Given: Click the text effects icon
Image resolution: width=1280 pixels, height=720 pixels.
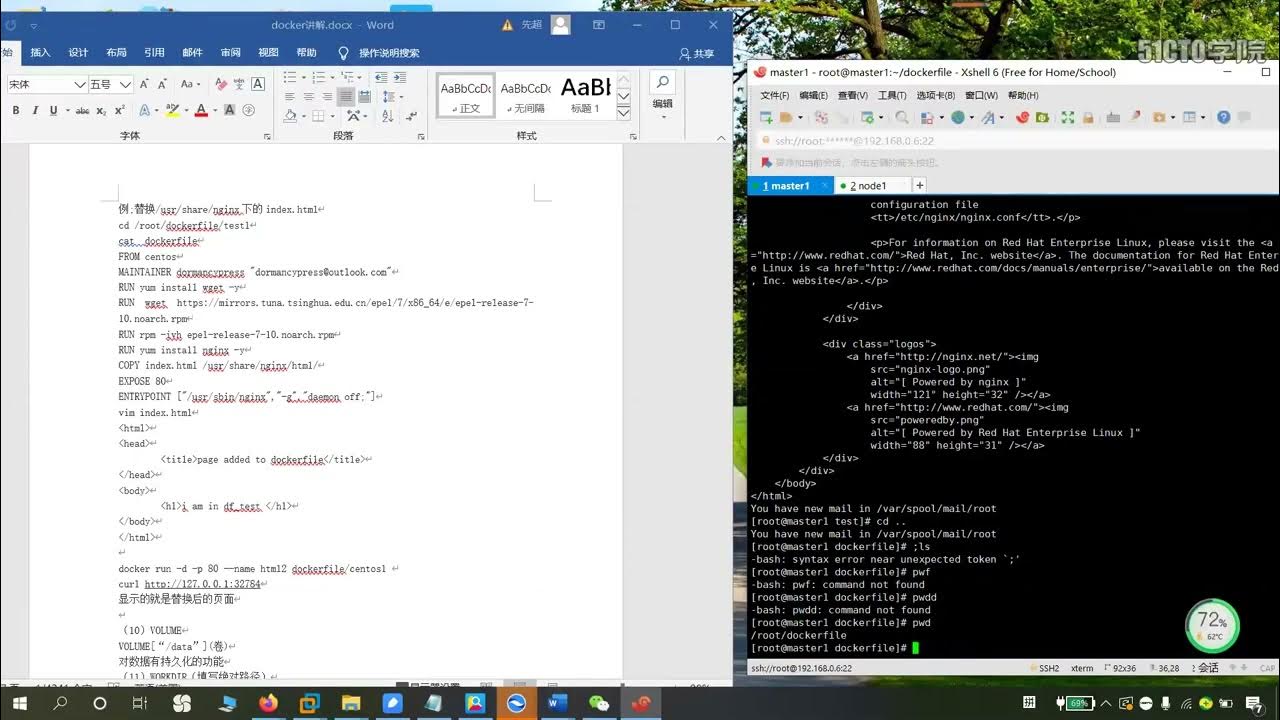Looking at the screenshot, I should tap(144, 110).
